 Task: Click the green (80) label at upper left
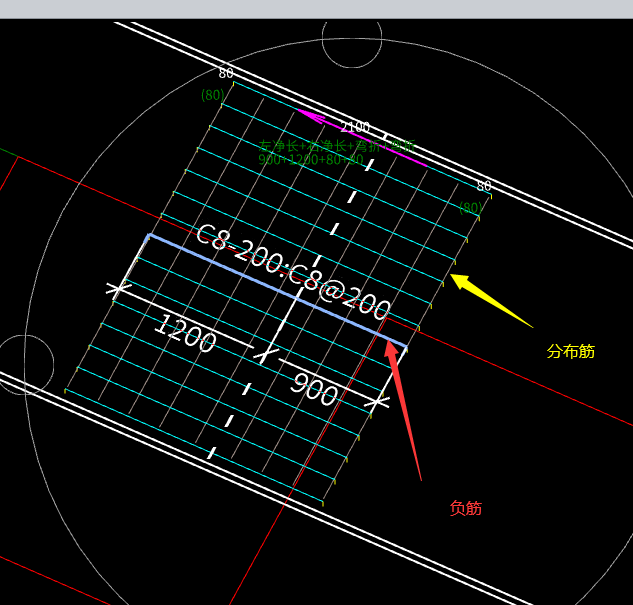click(x=213, y=95)
